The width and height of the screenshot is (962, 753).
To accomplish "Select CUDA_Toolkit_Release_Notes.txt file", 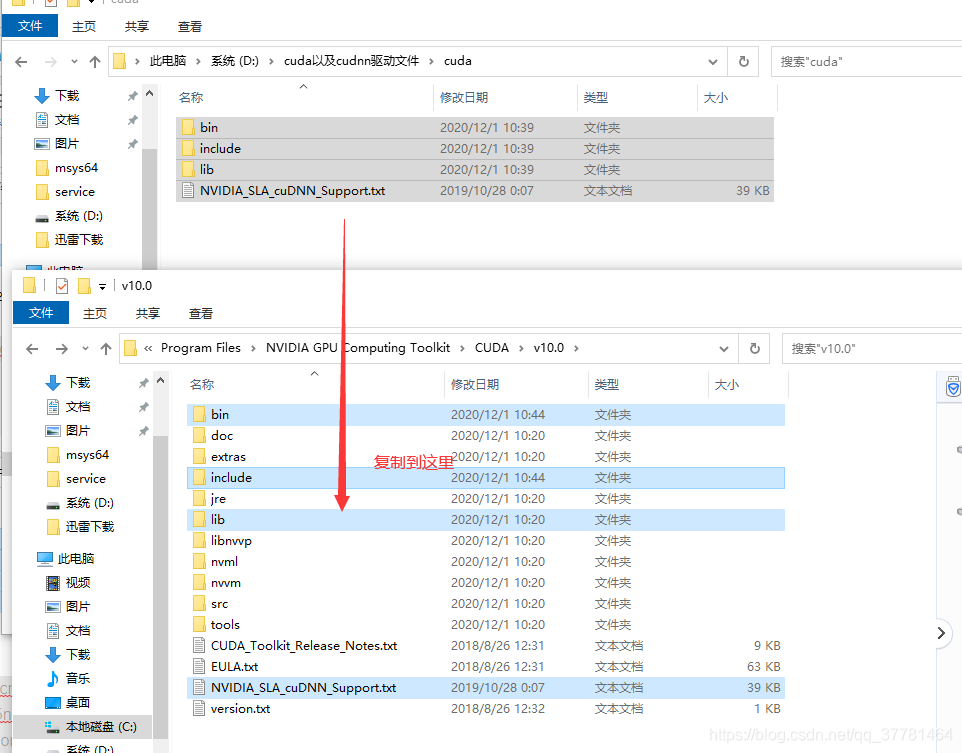I will coord(485,646).
